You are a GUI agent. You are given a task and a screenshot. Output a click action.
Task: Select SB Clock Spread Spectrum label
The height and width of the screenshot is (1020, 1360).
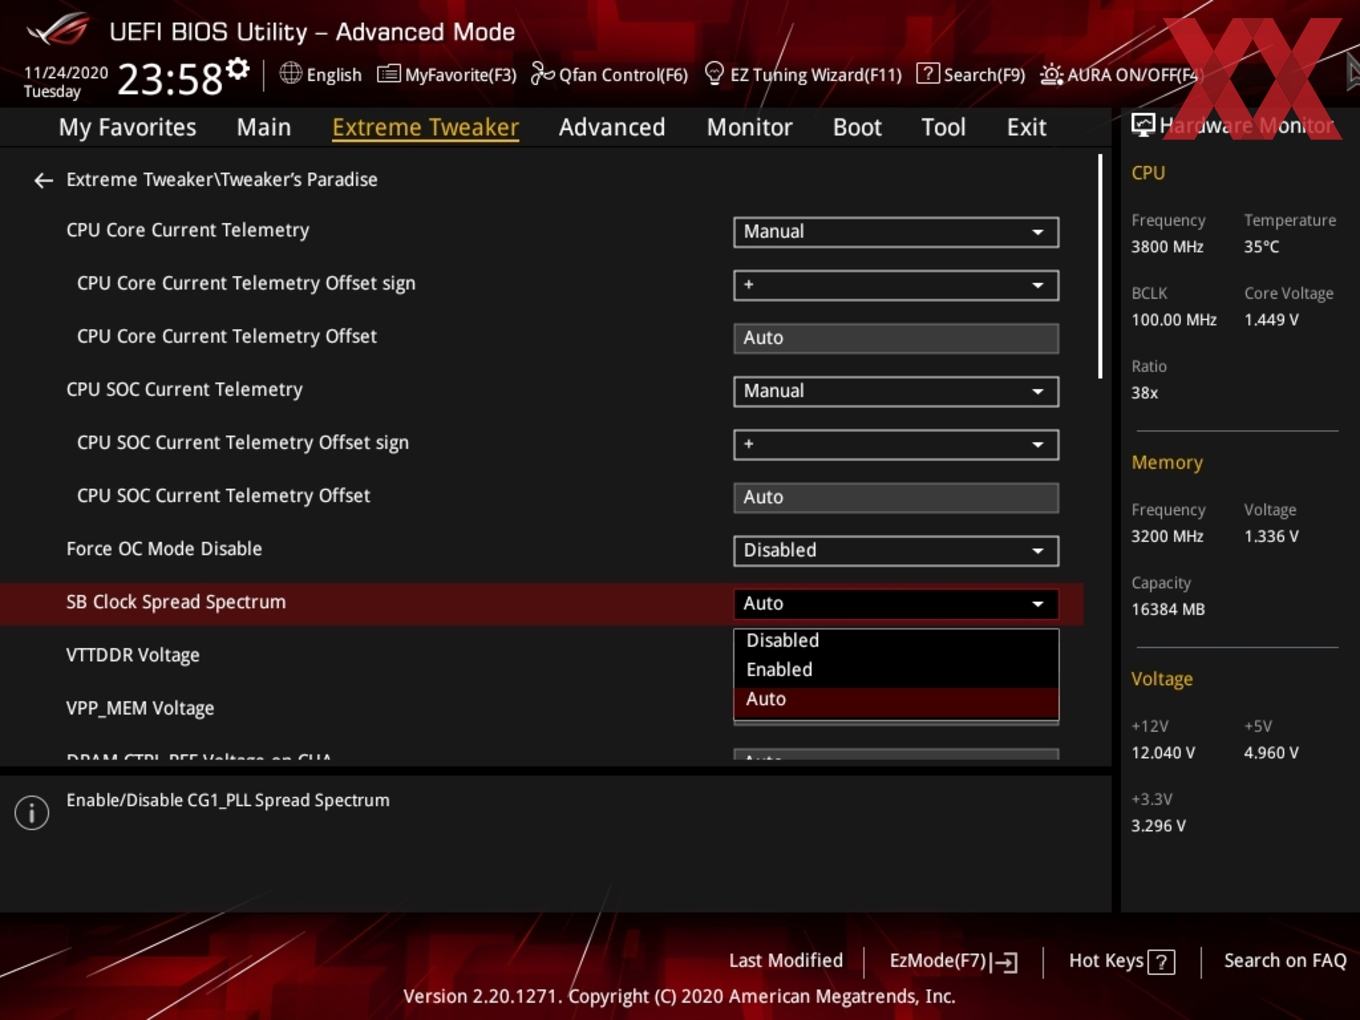click(x=176, y=602)
